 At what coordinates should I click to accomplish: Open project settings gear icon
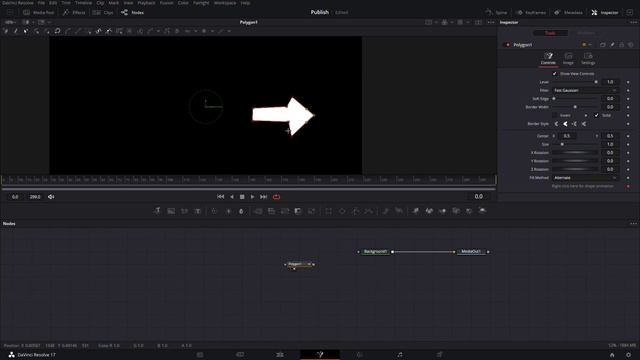(x=629, y=355)
